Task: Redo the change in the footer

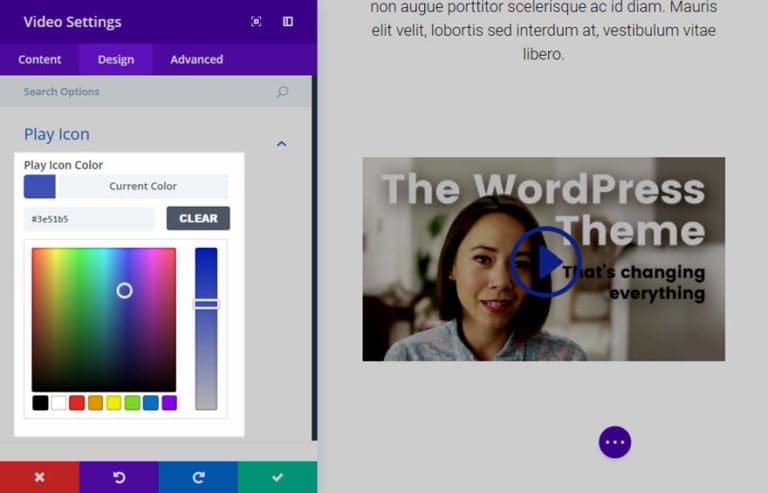Action: click(198, 477)
